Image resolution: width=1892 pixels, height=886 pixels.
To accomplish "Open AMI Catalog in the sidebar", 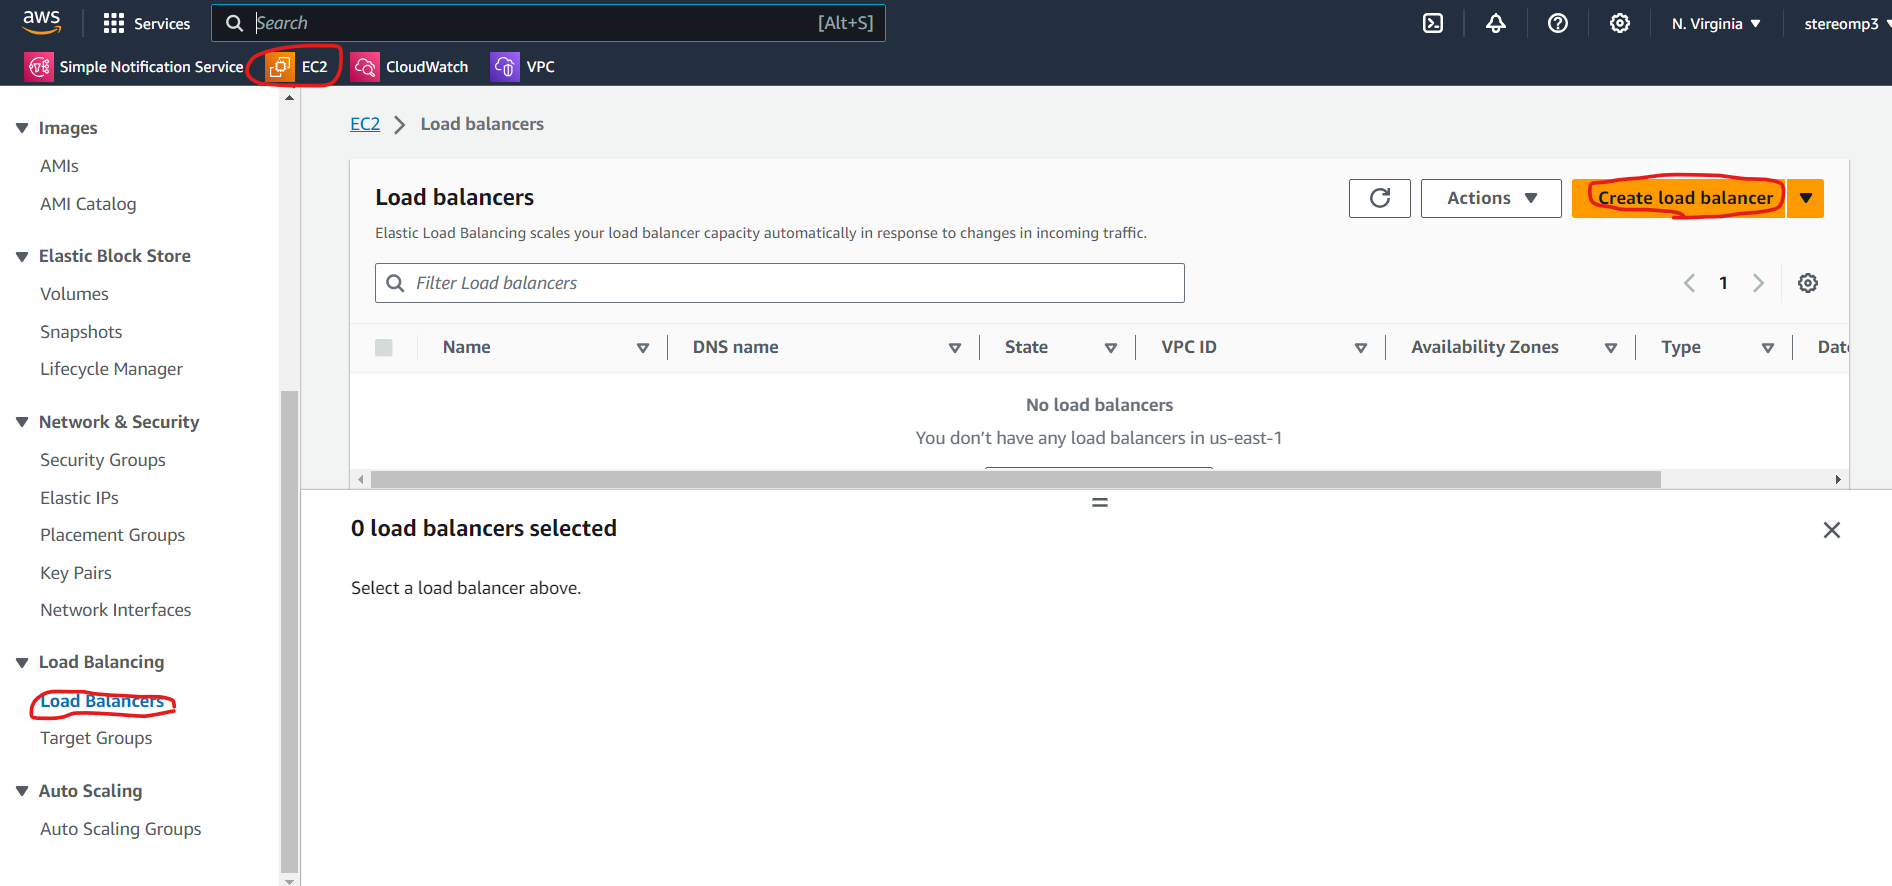I will (88, 204).
